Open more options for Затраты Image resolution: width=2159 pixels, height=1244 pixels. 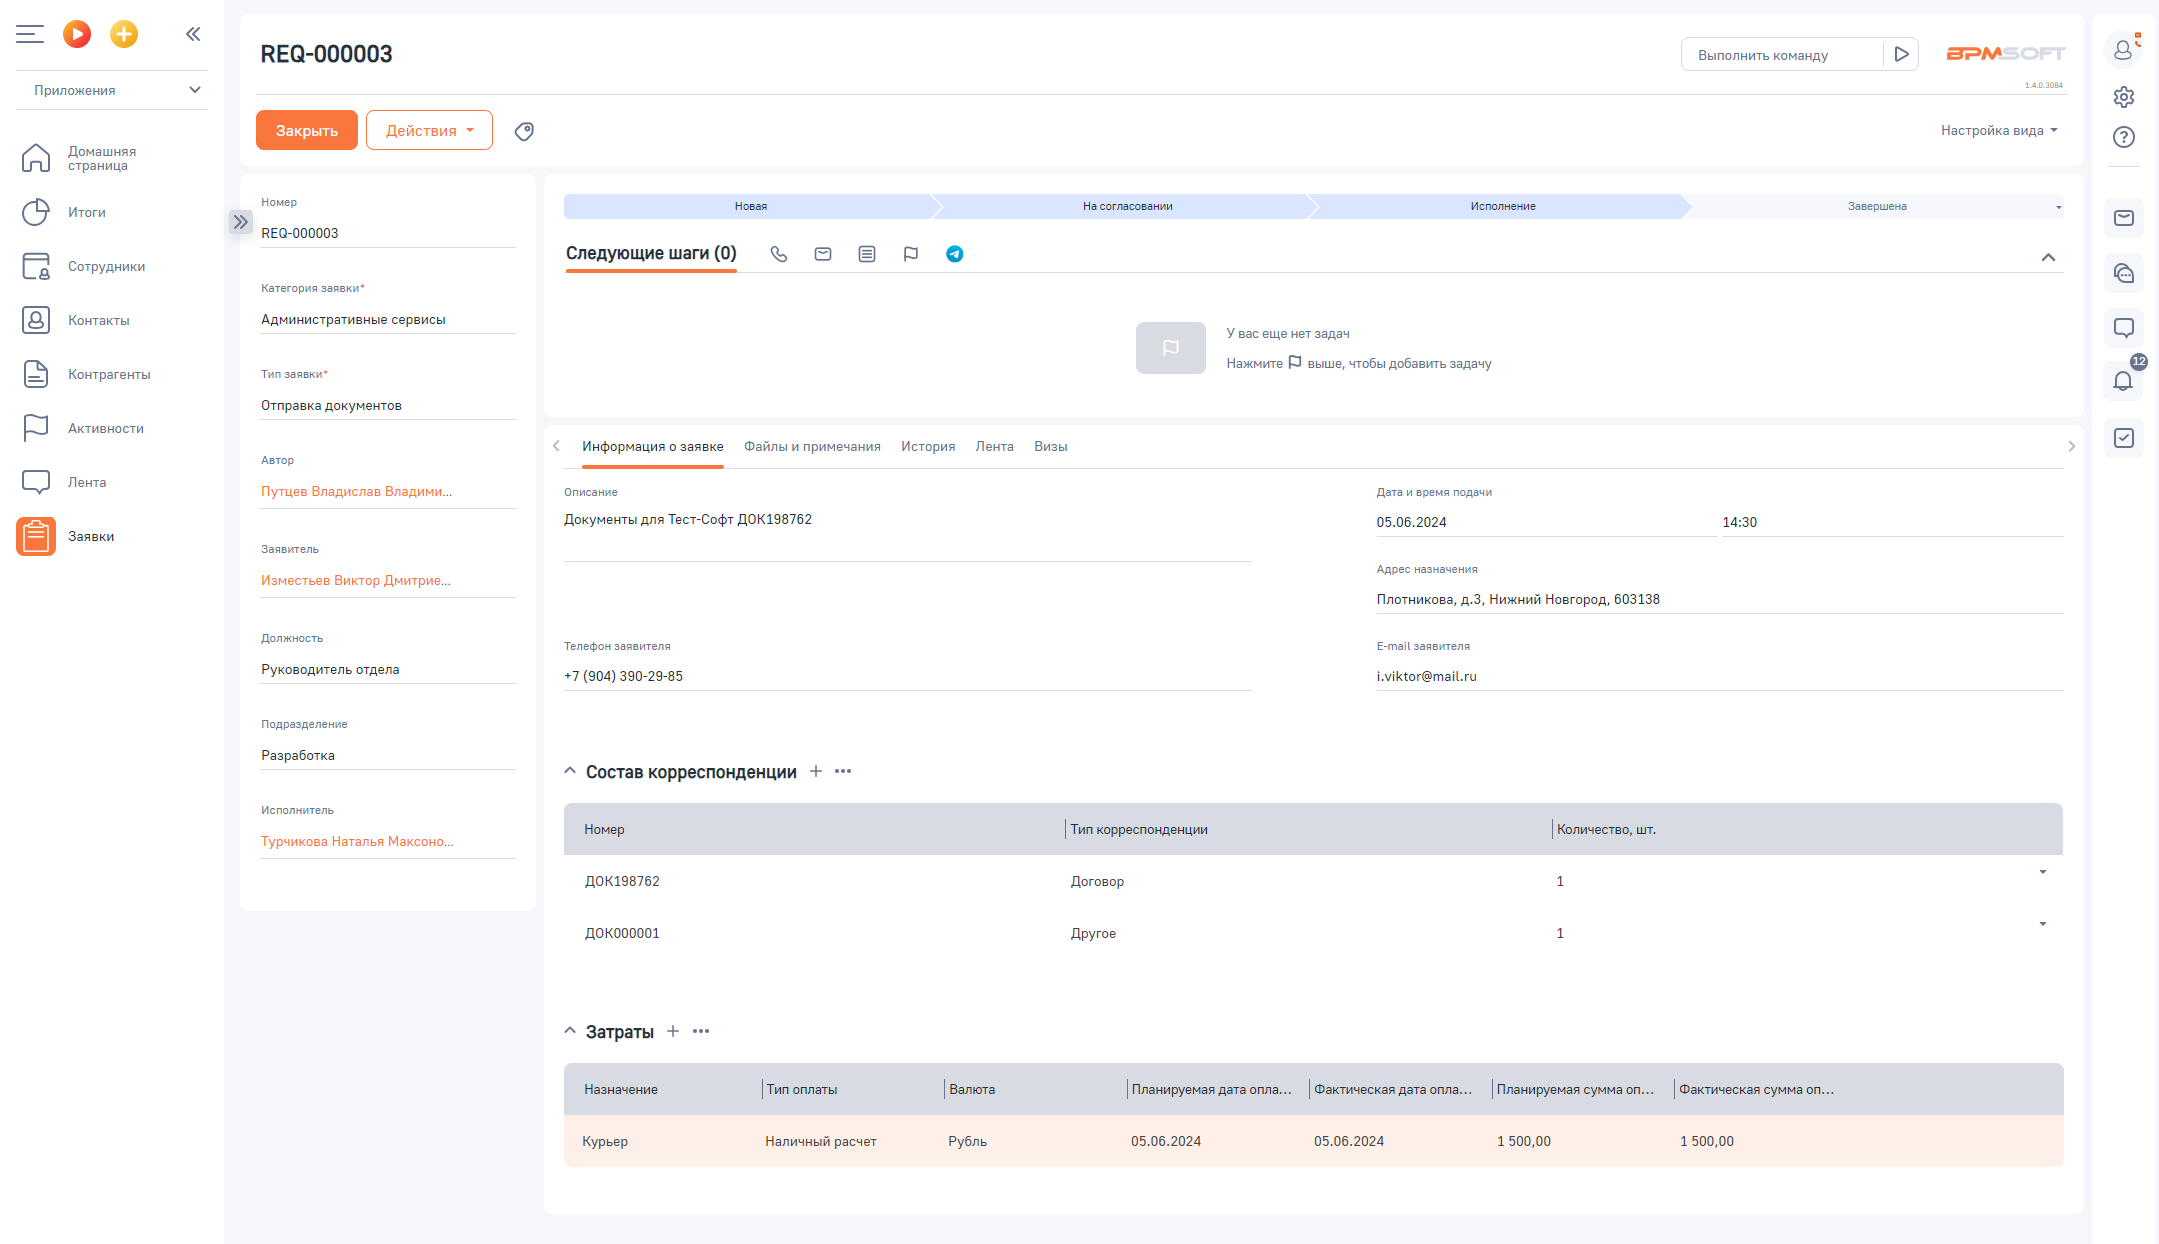point(701,1031)
